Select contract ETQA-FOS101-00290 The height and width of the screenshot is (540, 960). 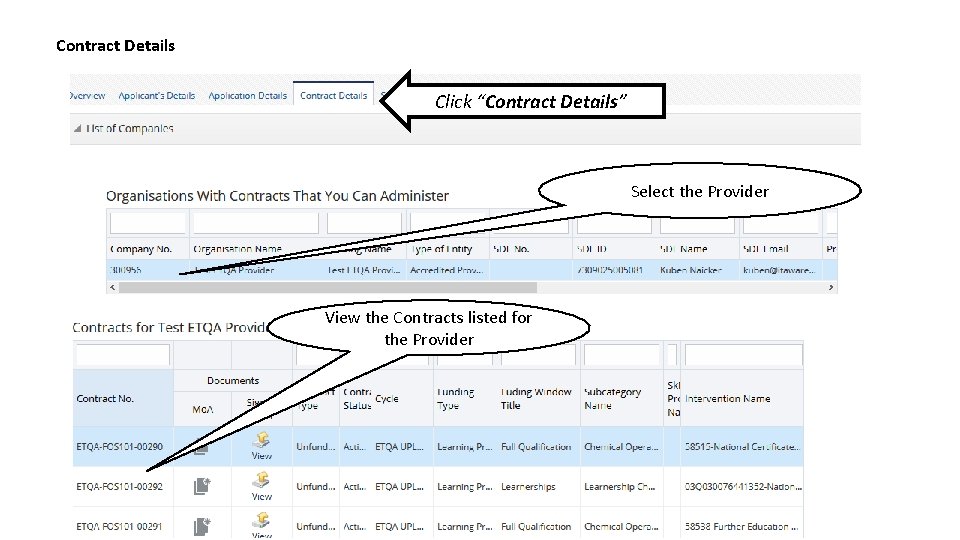coord(119,447)
